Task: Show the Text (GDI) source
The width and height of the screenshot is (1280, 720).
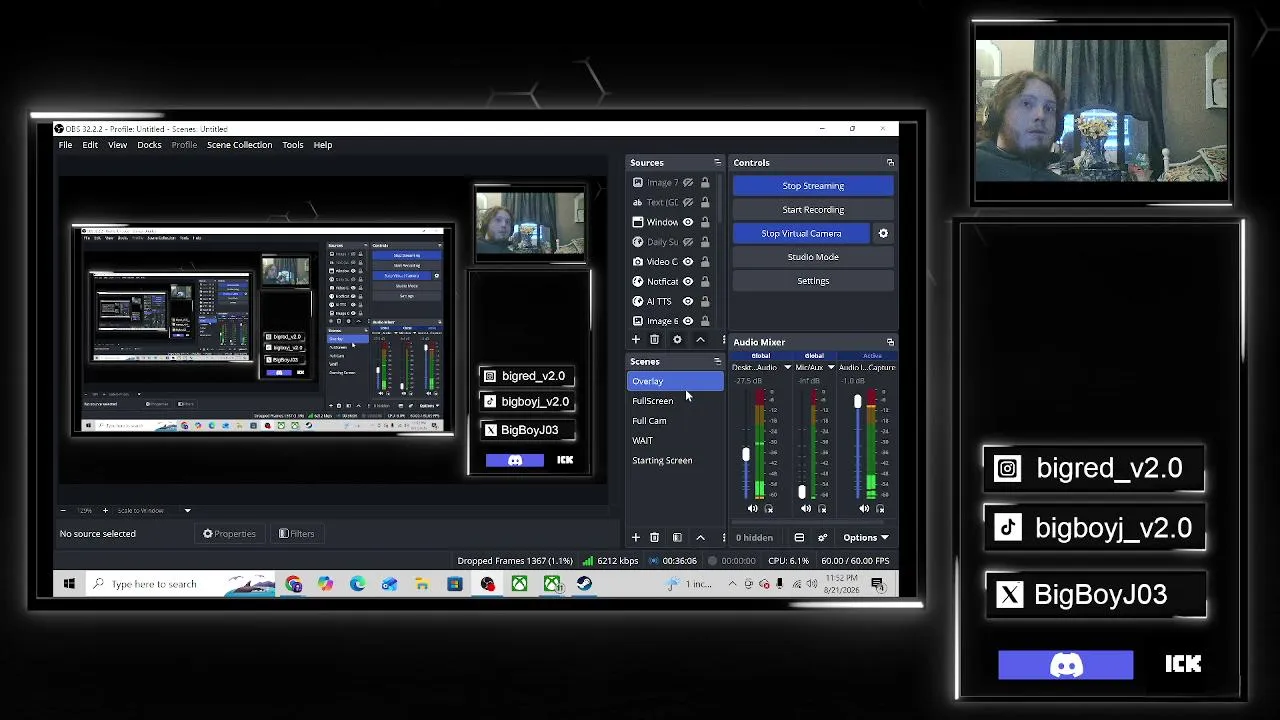Action: tap(688, 202)
